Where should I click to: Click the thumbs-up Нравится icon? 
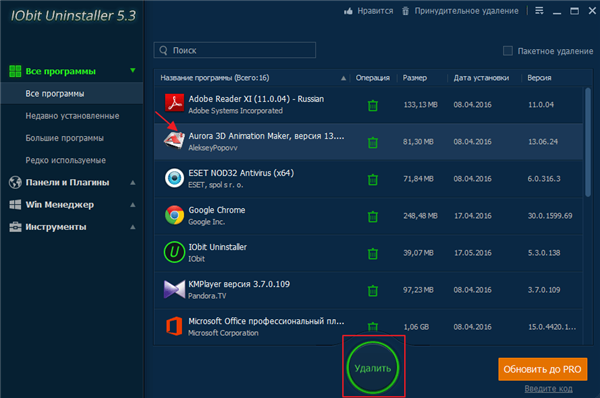click(348, 11)
